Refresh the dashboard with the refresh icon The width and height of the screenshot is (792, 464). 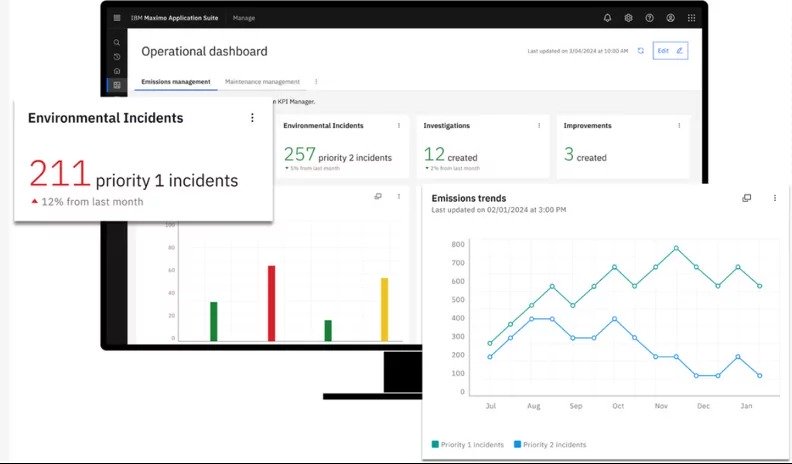(x=640, y=50)
